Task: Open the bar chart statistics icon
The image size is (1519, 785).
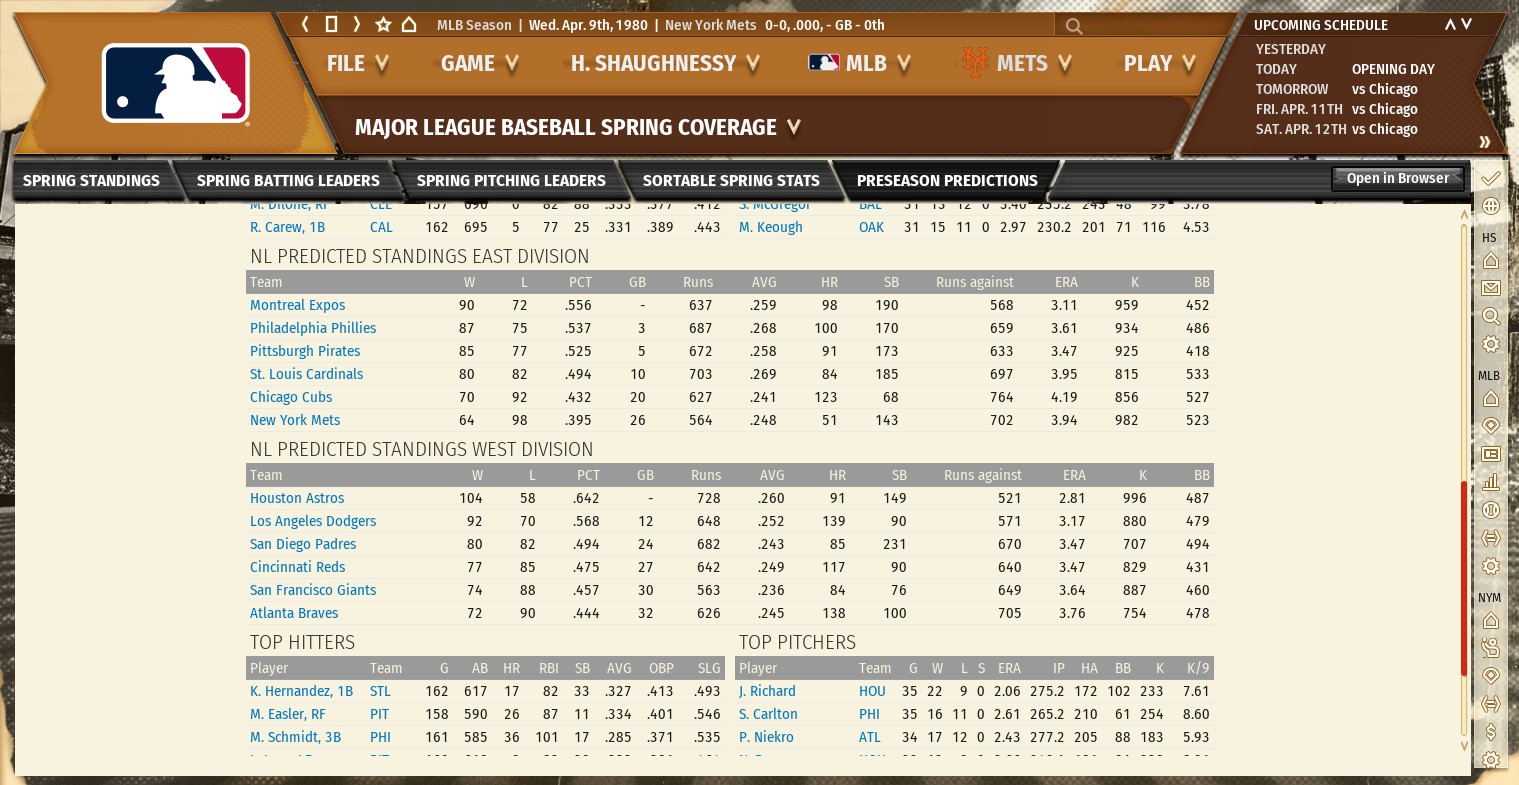Action: coord(1490,482)
